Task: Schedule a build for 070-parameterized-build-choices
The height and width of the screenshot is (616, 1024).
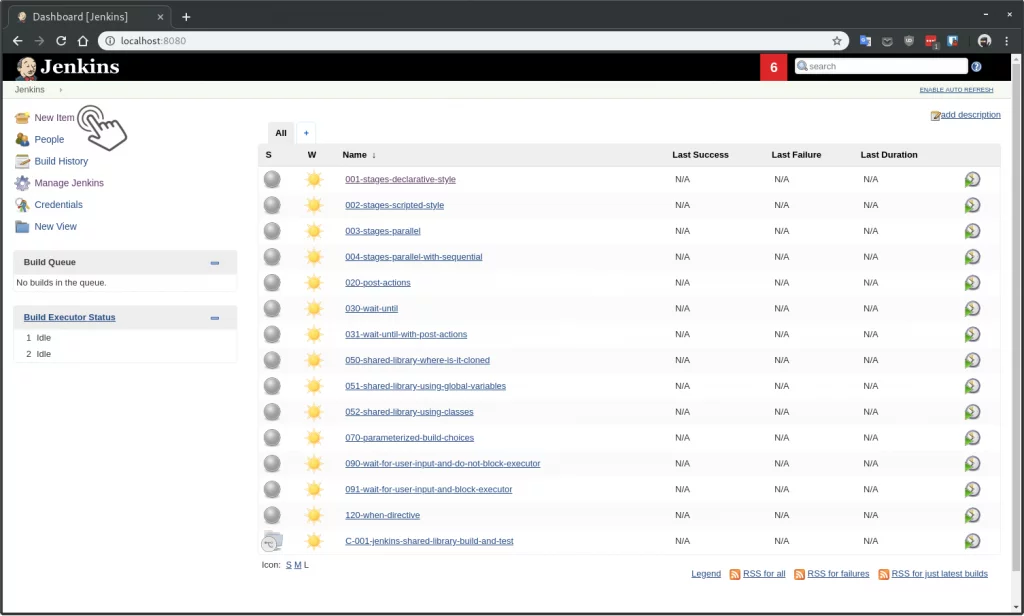Action: 972,438
